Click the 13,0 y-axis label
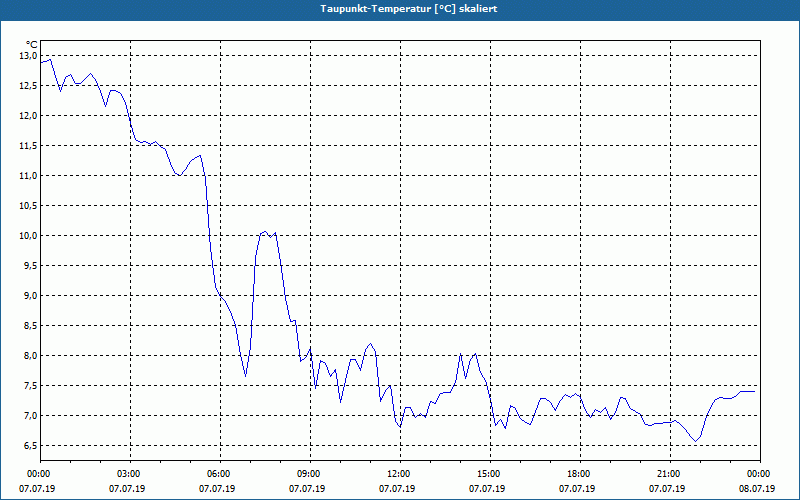 pos(28,56)
